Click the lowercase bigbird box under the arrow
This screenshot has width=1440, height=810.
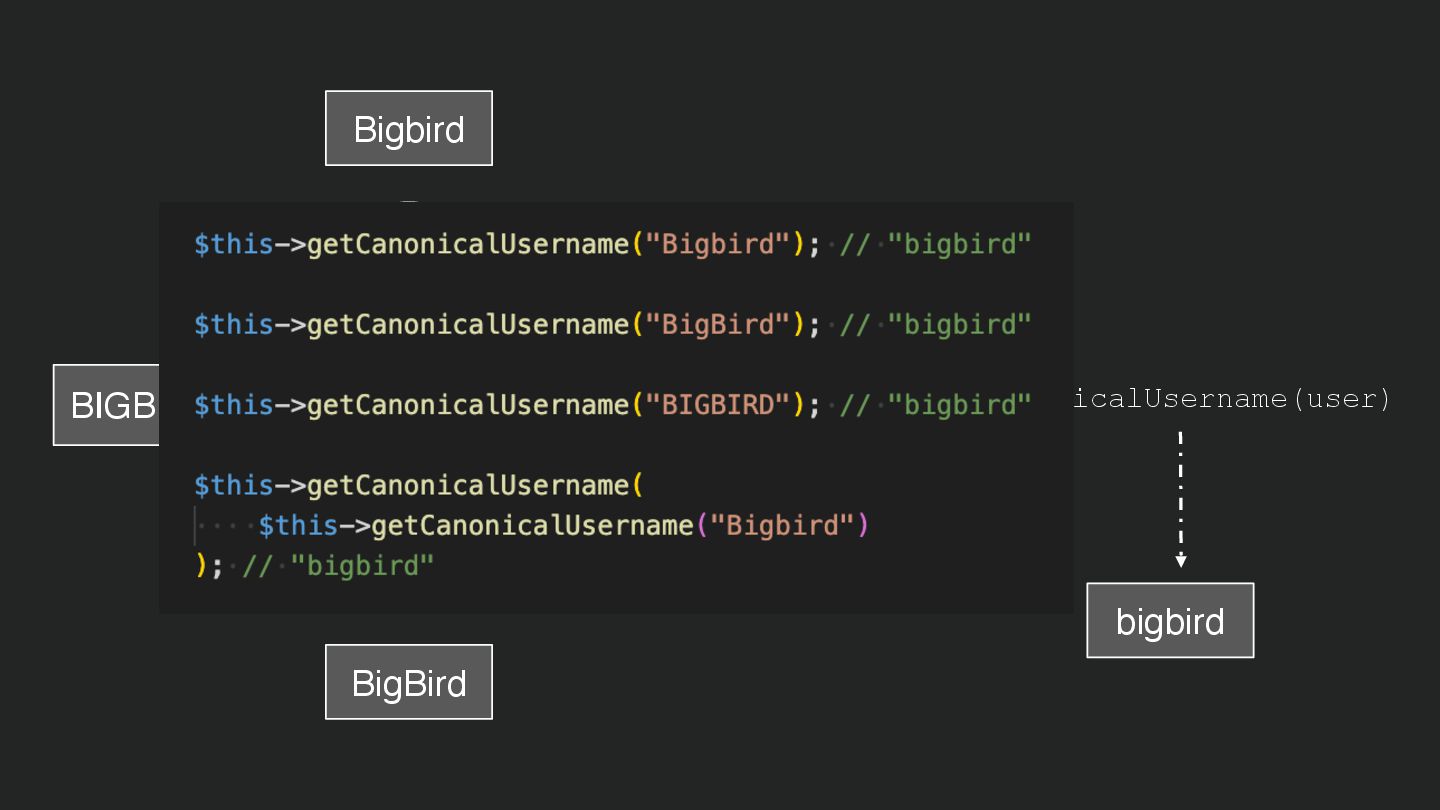(1170, 621)
